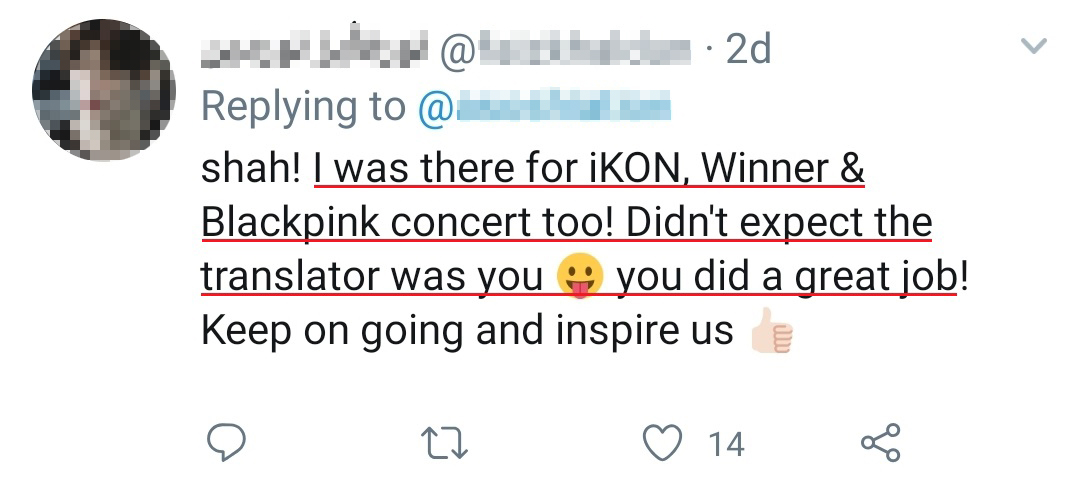Expand the tweet options chevron menu
This screenshot has height=477, width=1080.
tap(1032, 46)
